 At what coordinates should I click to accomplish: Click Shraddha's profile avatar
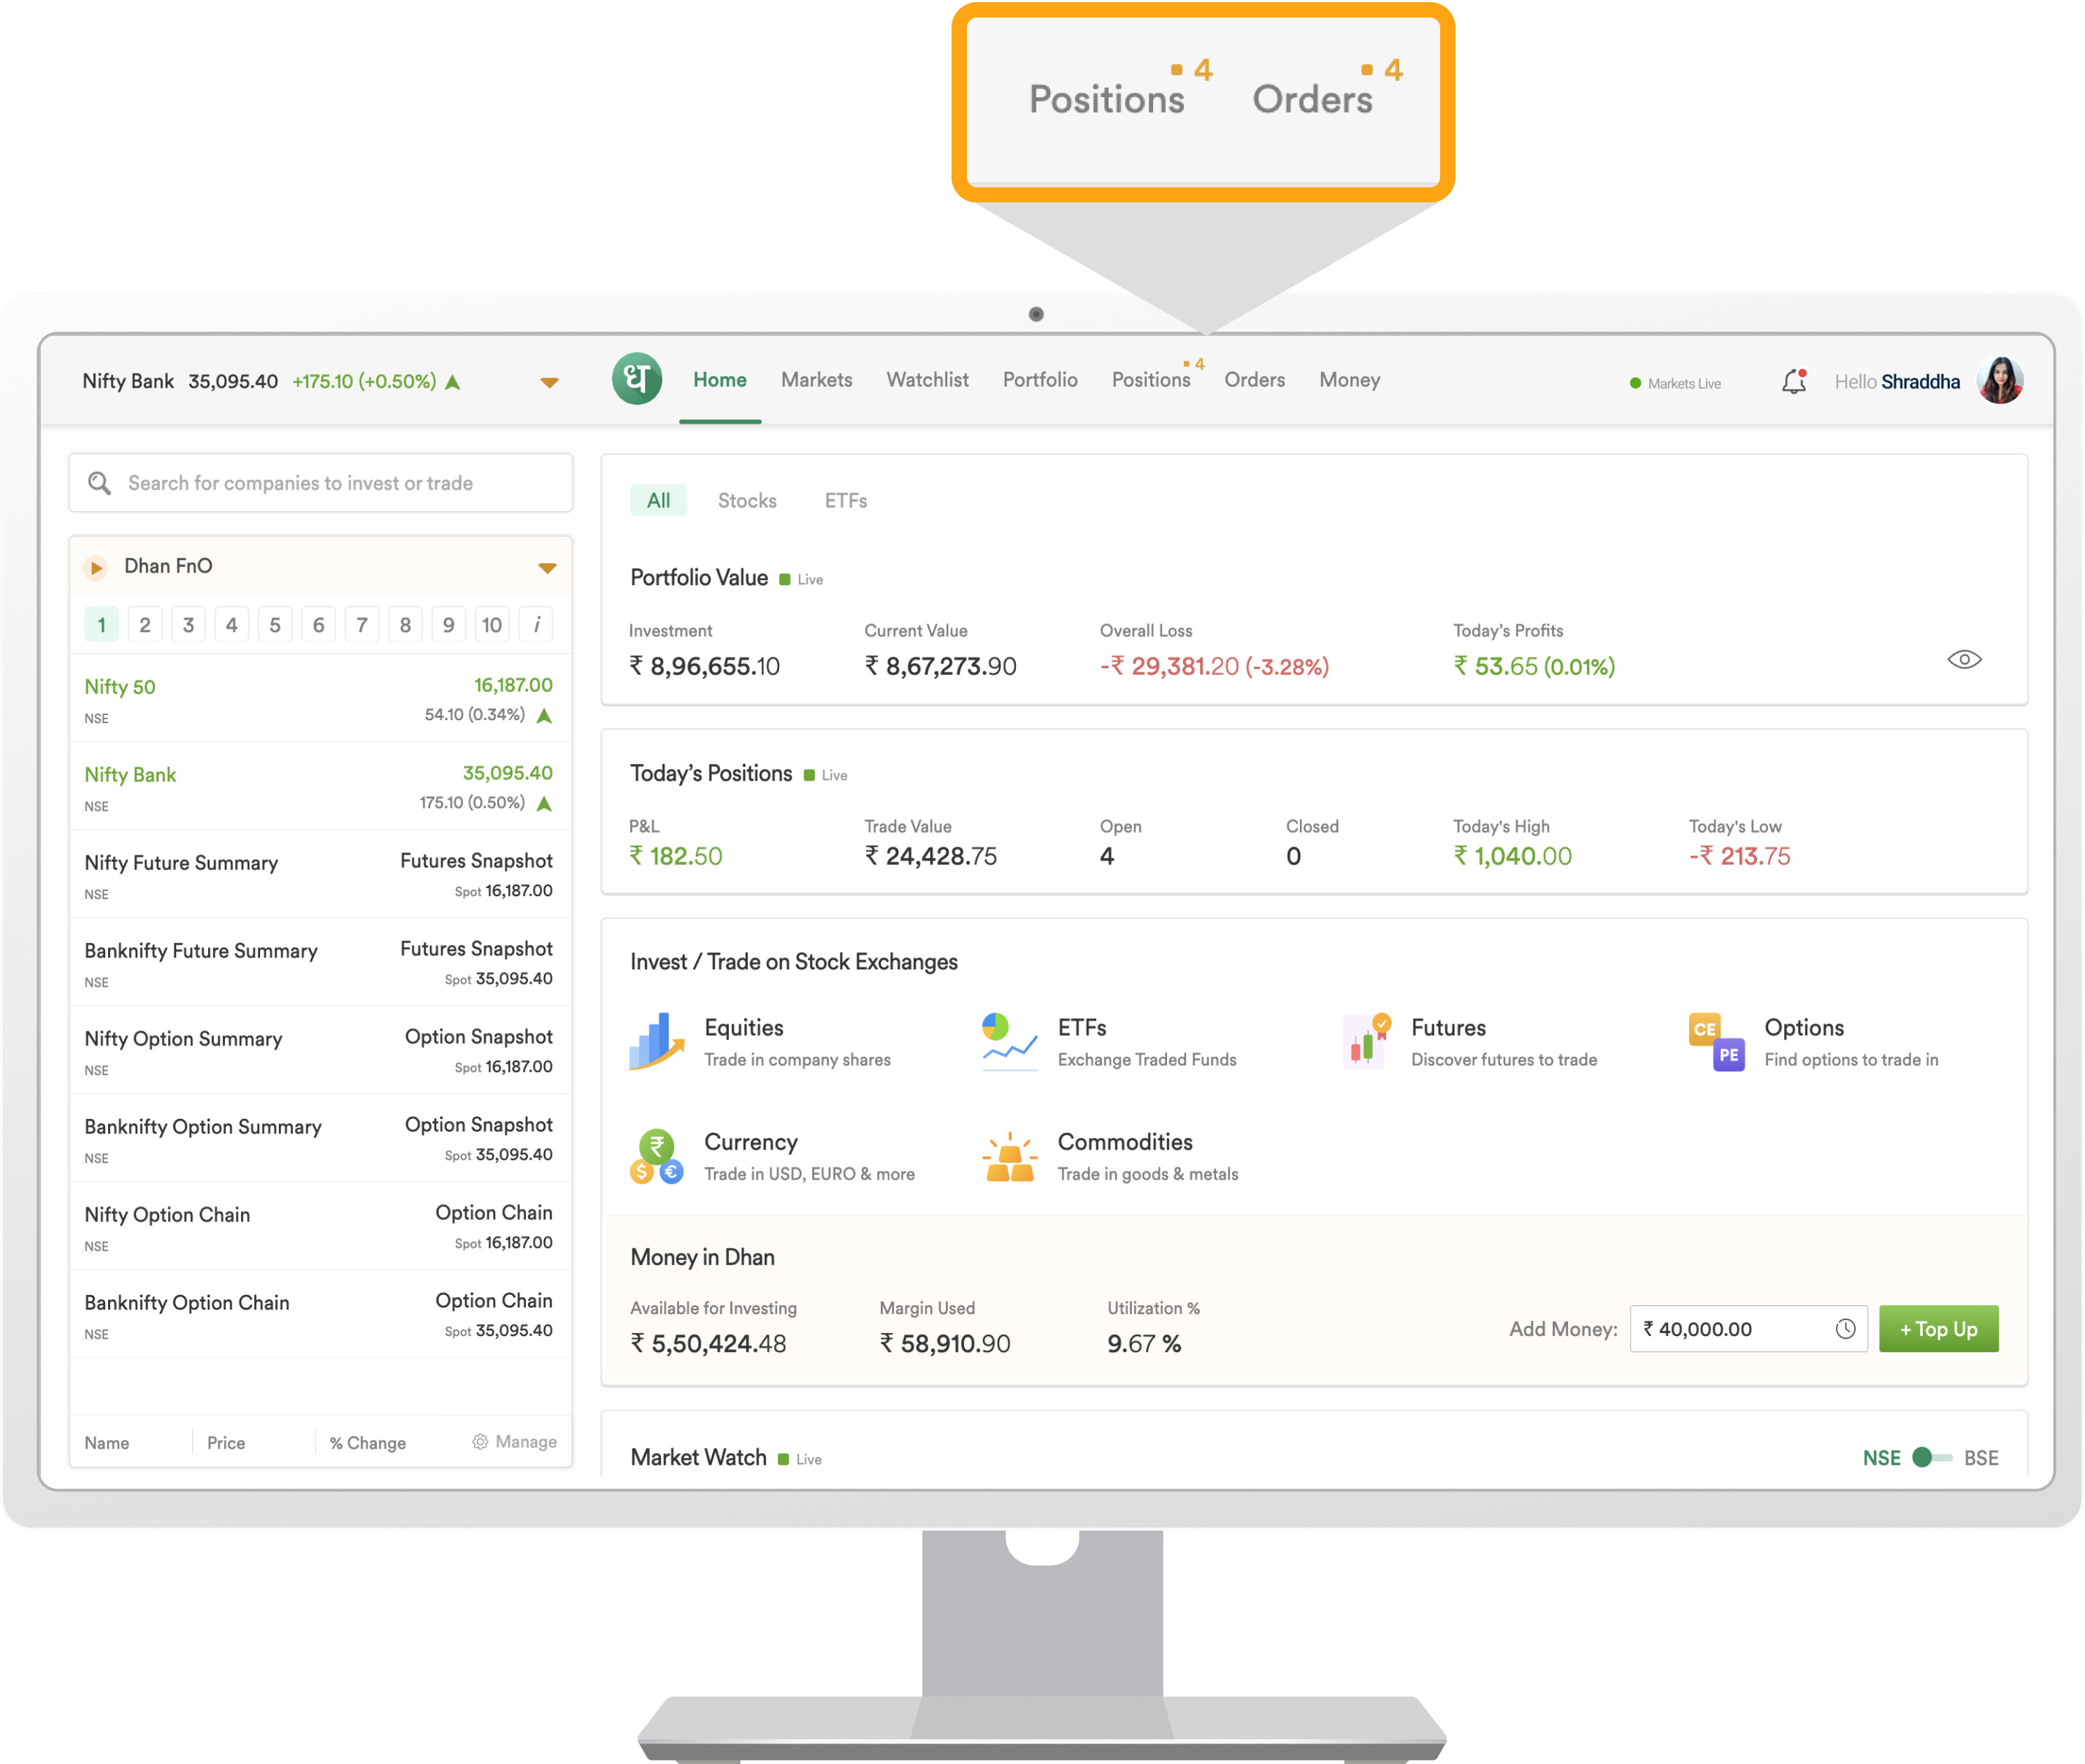tap(2000, 380)
